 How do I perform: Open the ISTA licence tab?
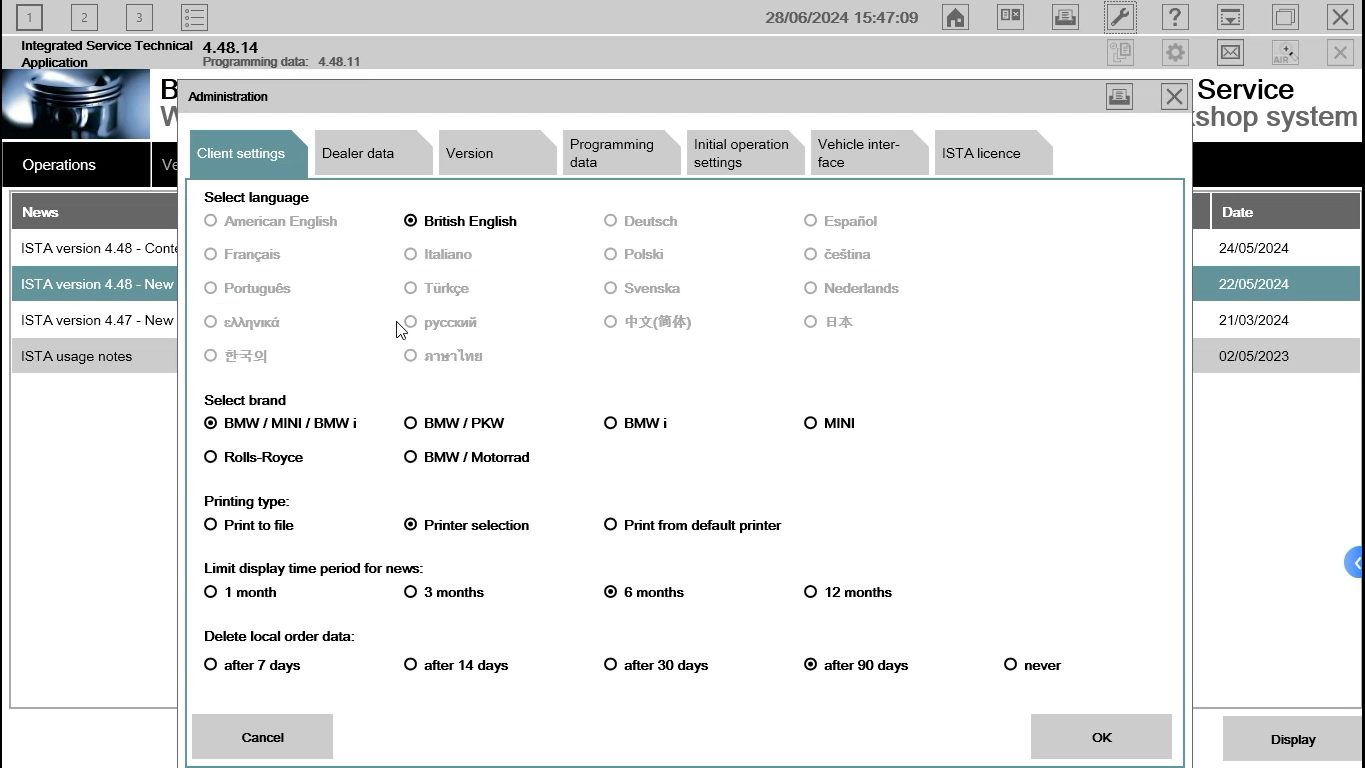point(992,153)
